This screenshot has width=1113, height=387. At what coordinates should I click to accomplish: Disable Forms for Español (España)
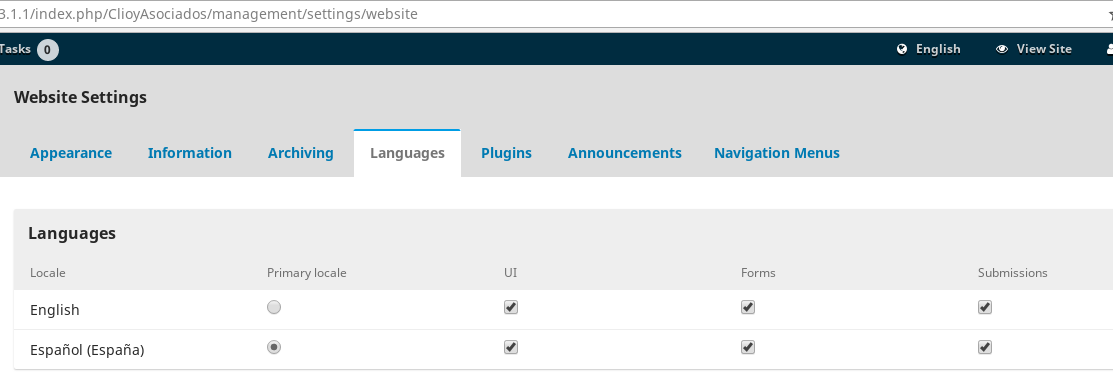coord(748,347)
